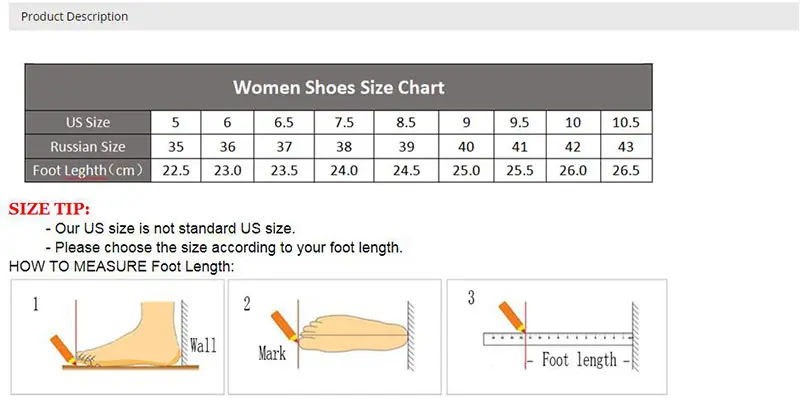Click the Foot Length (cm) row label
The width and height of the screenshot is (800, 401).
point(88,171)
